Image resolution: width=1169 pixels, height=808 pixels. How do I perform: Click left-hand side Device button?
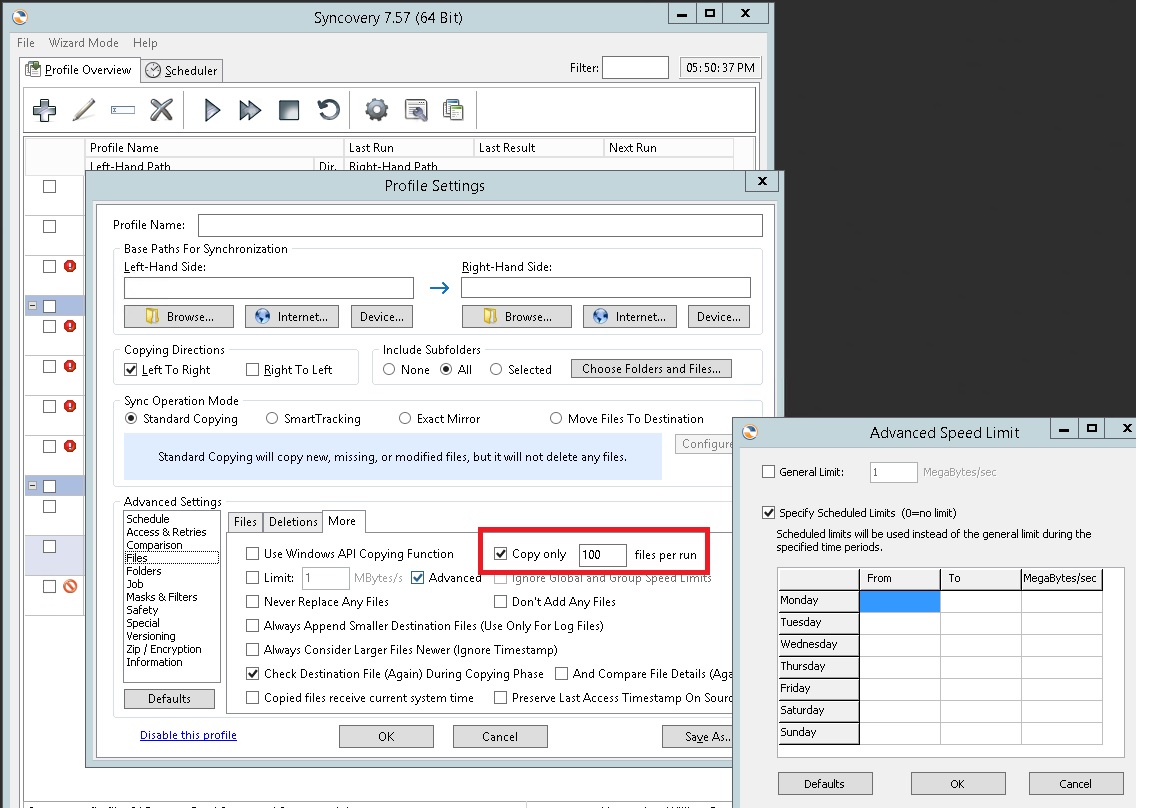pyautogui.click(x=382, y=317)
